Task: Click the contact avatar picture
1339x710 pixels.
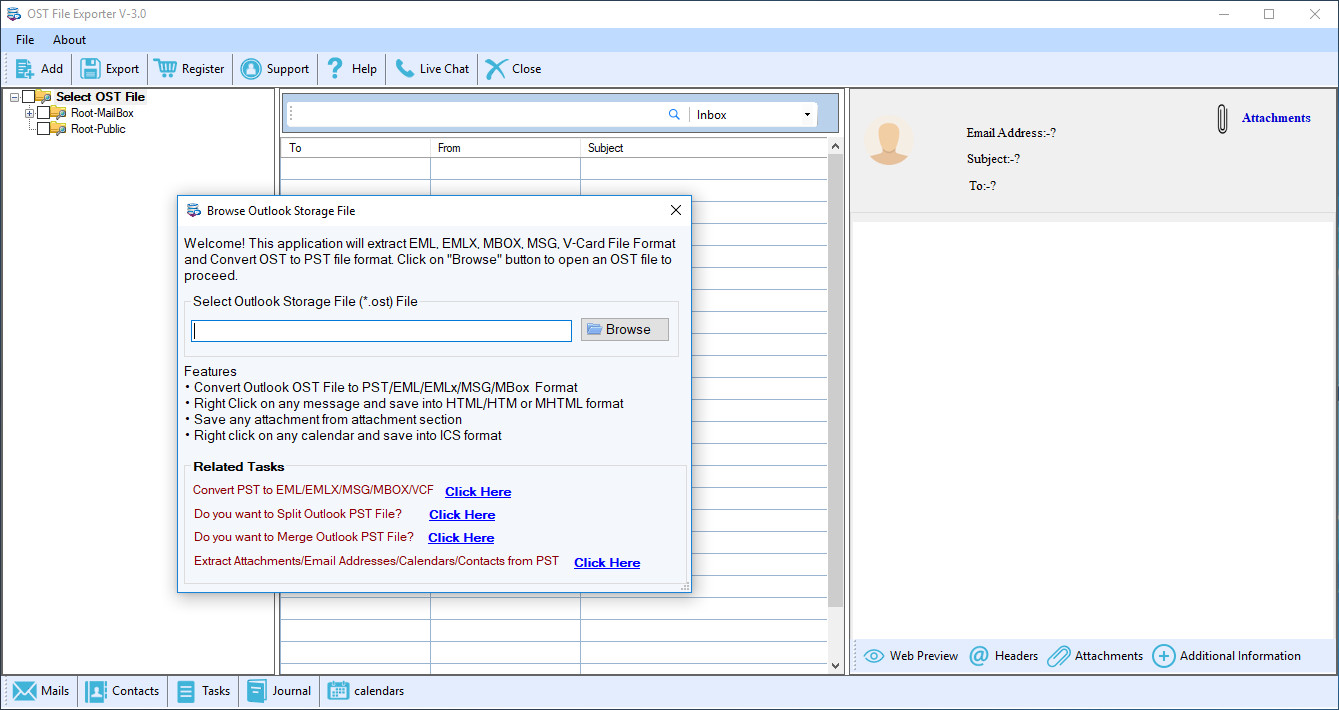Action: 888,140
